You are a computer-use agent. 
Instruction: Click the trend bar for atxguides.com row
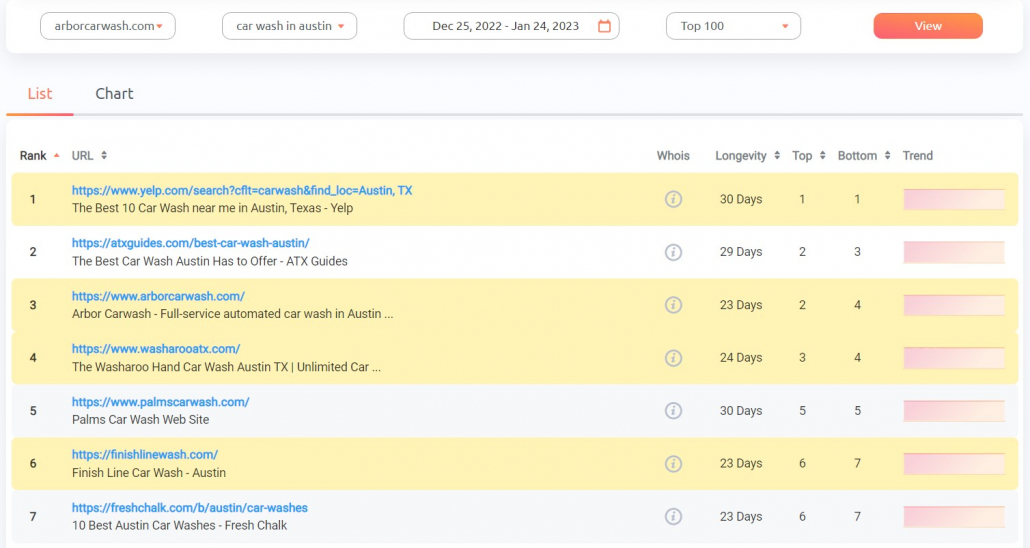954,252
